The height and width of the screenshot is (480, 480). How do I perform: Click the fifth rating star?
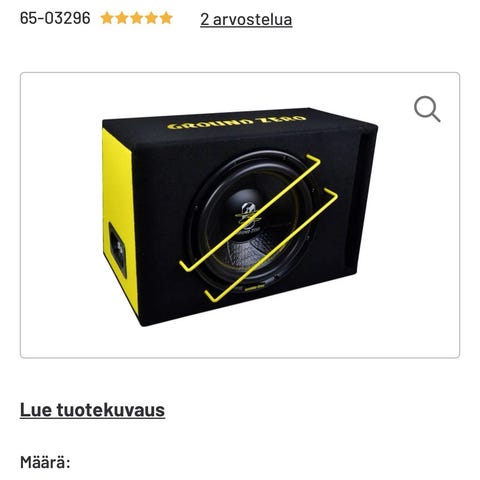[x=166, y=18]
